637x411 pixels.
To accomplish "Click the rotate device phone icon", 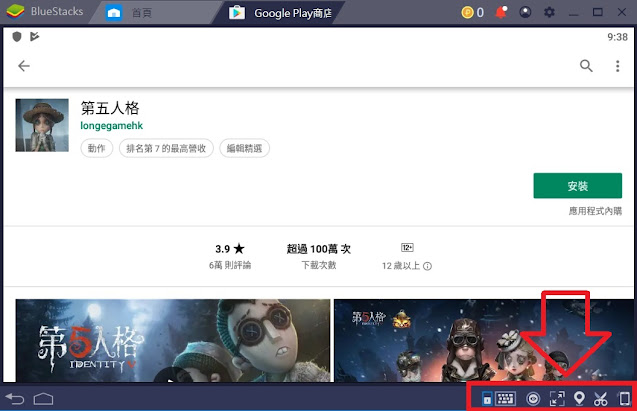I will pos(624,398).
